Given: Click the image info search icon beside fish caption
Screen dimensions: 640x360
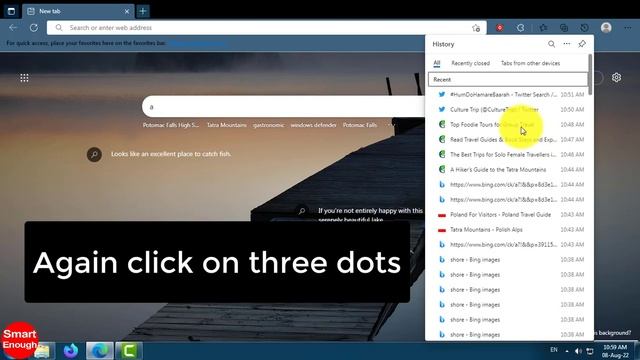Looking at the screenshot, I should [x=94, y=154].
